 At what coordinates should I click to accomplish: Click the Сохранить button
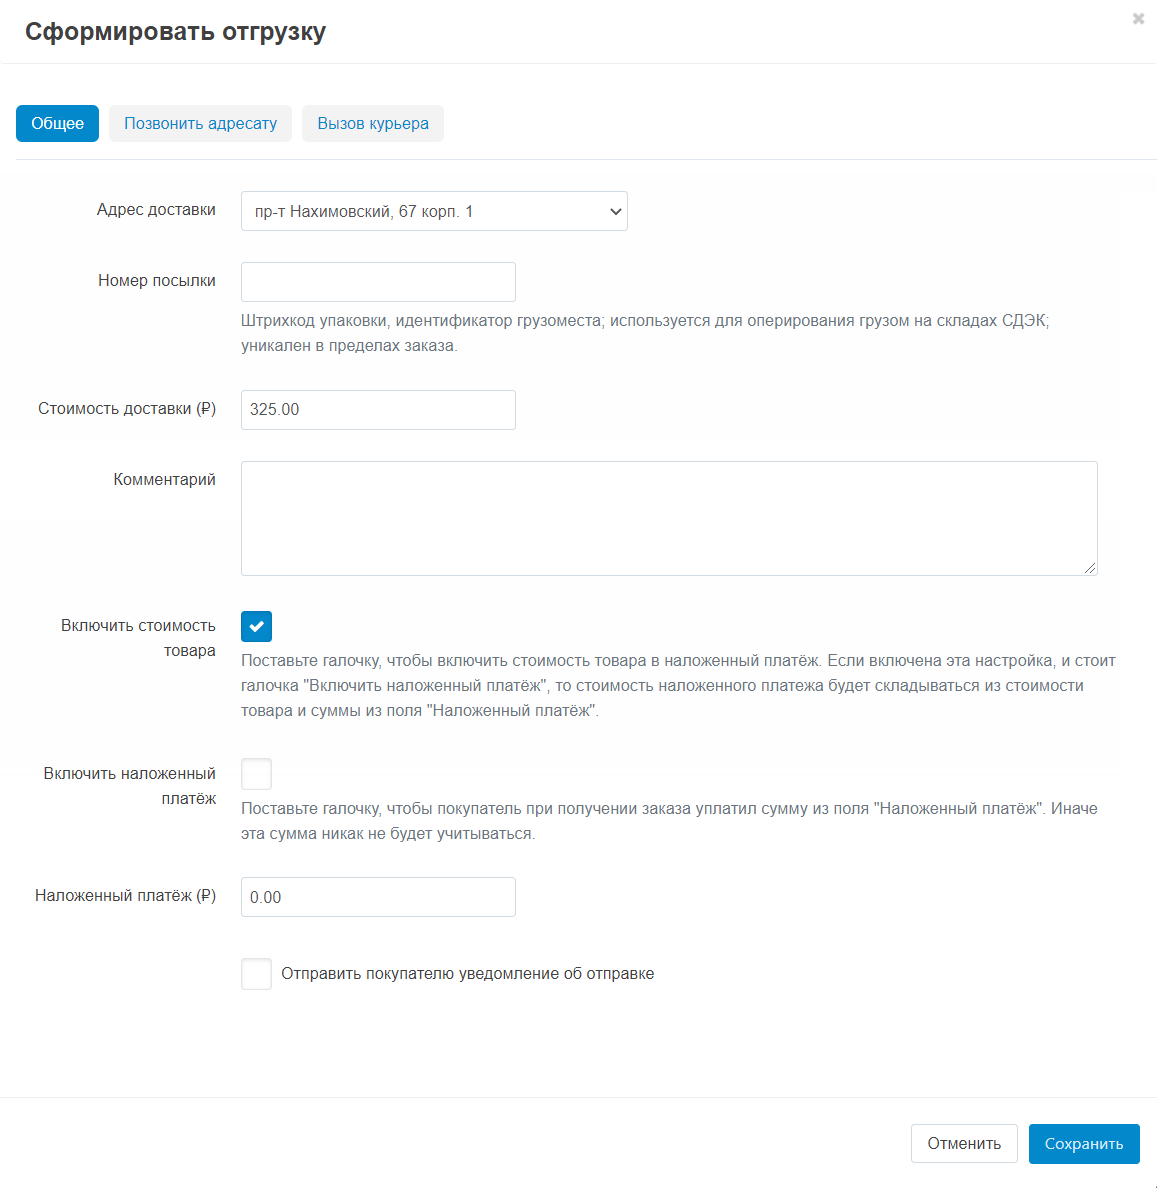coord(1084,1144)
